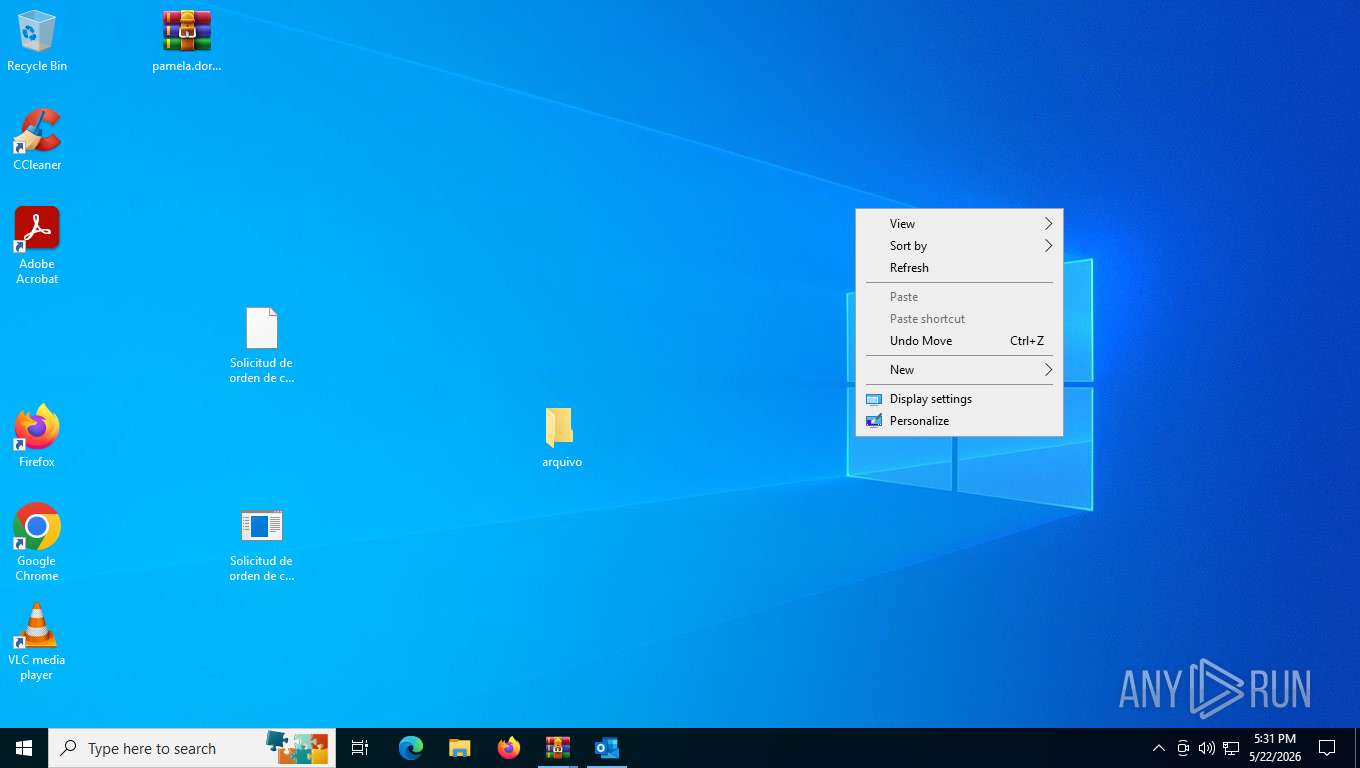Open the Action Center notifications icon

coord(1327,748)
